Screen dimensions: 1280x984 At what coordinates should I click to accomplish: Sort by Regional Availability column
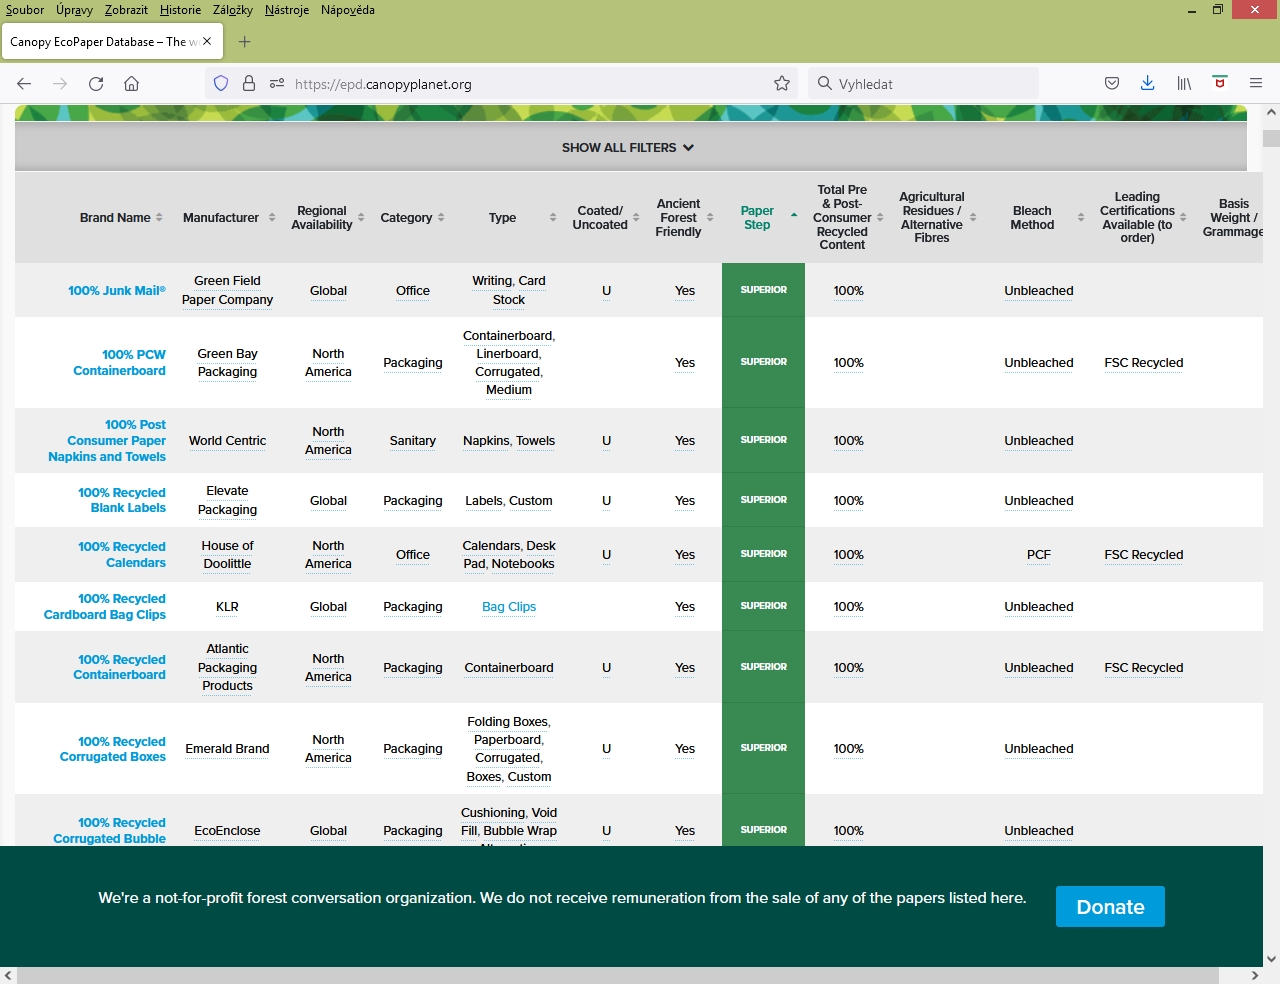[x=327, y=218]
